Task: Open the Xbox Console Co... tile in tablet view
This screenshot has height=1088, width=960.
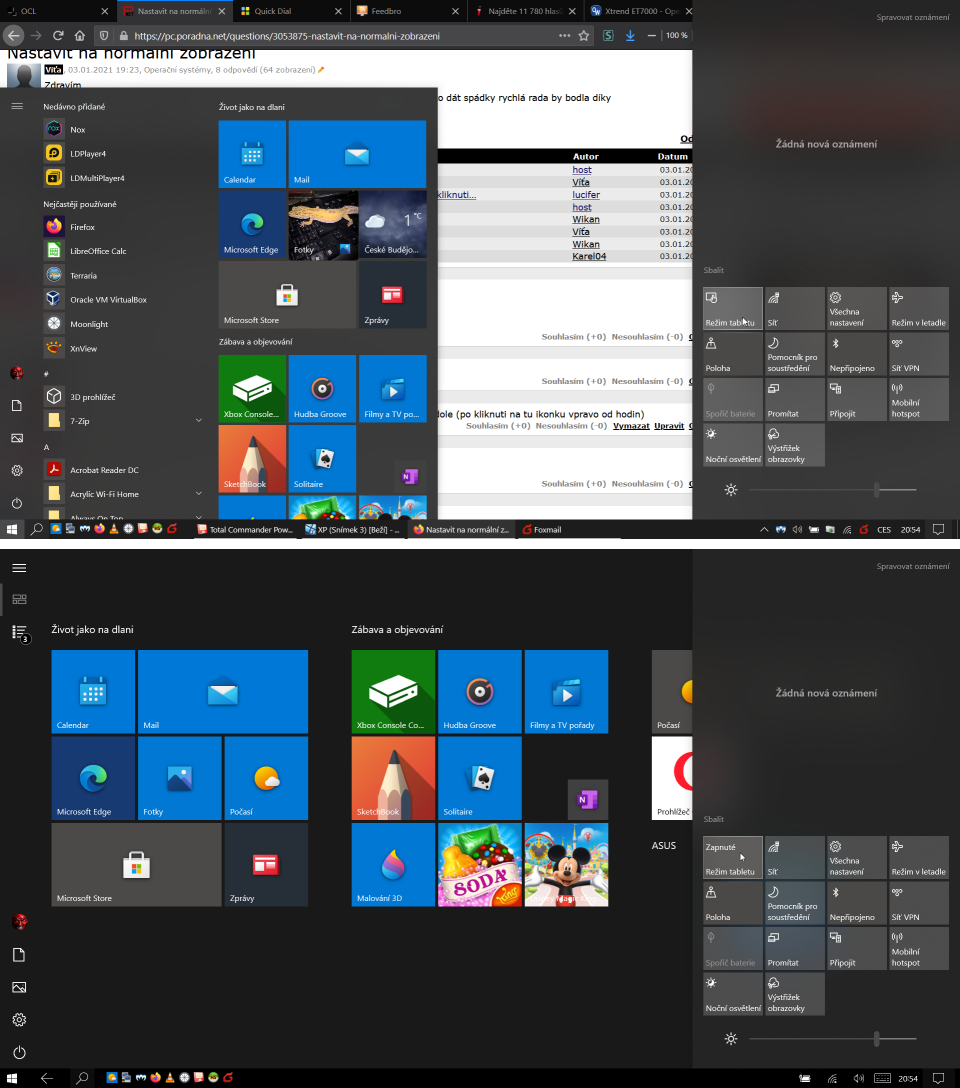Action: pos(393,692)
